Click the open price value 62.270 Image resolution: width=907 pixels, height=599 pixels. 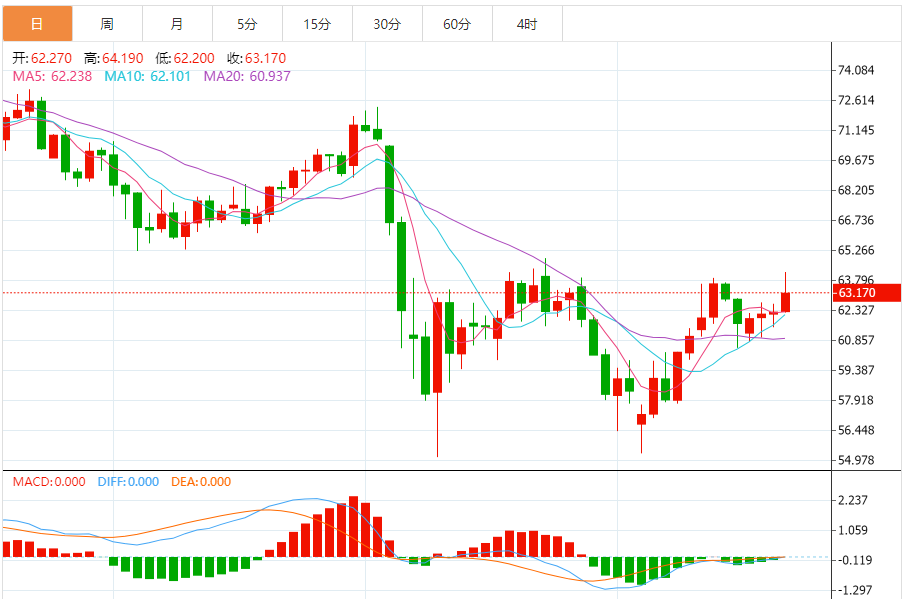click(x=51, y=58)
